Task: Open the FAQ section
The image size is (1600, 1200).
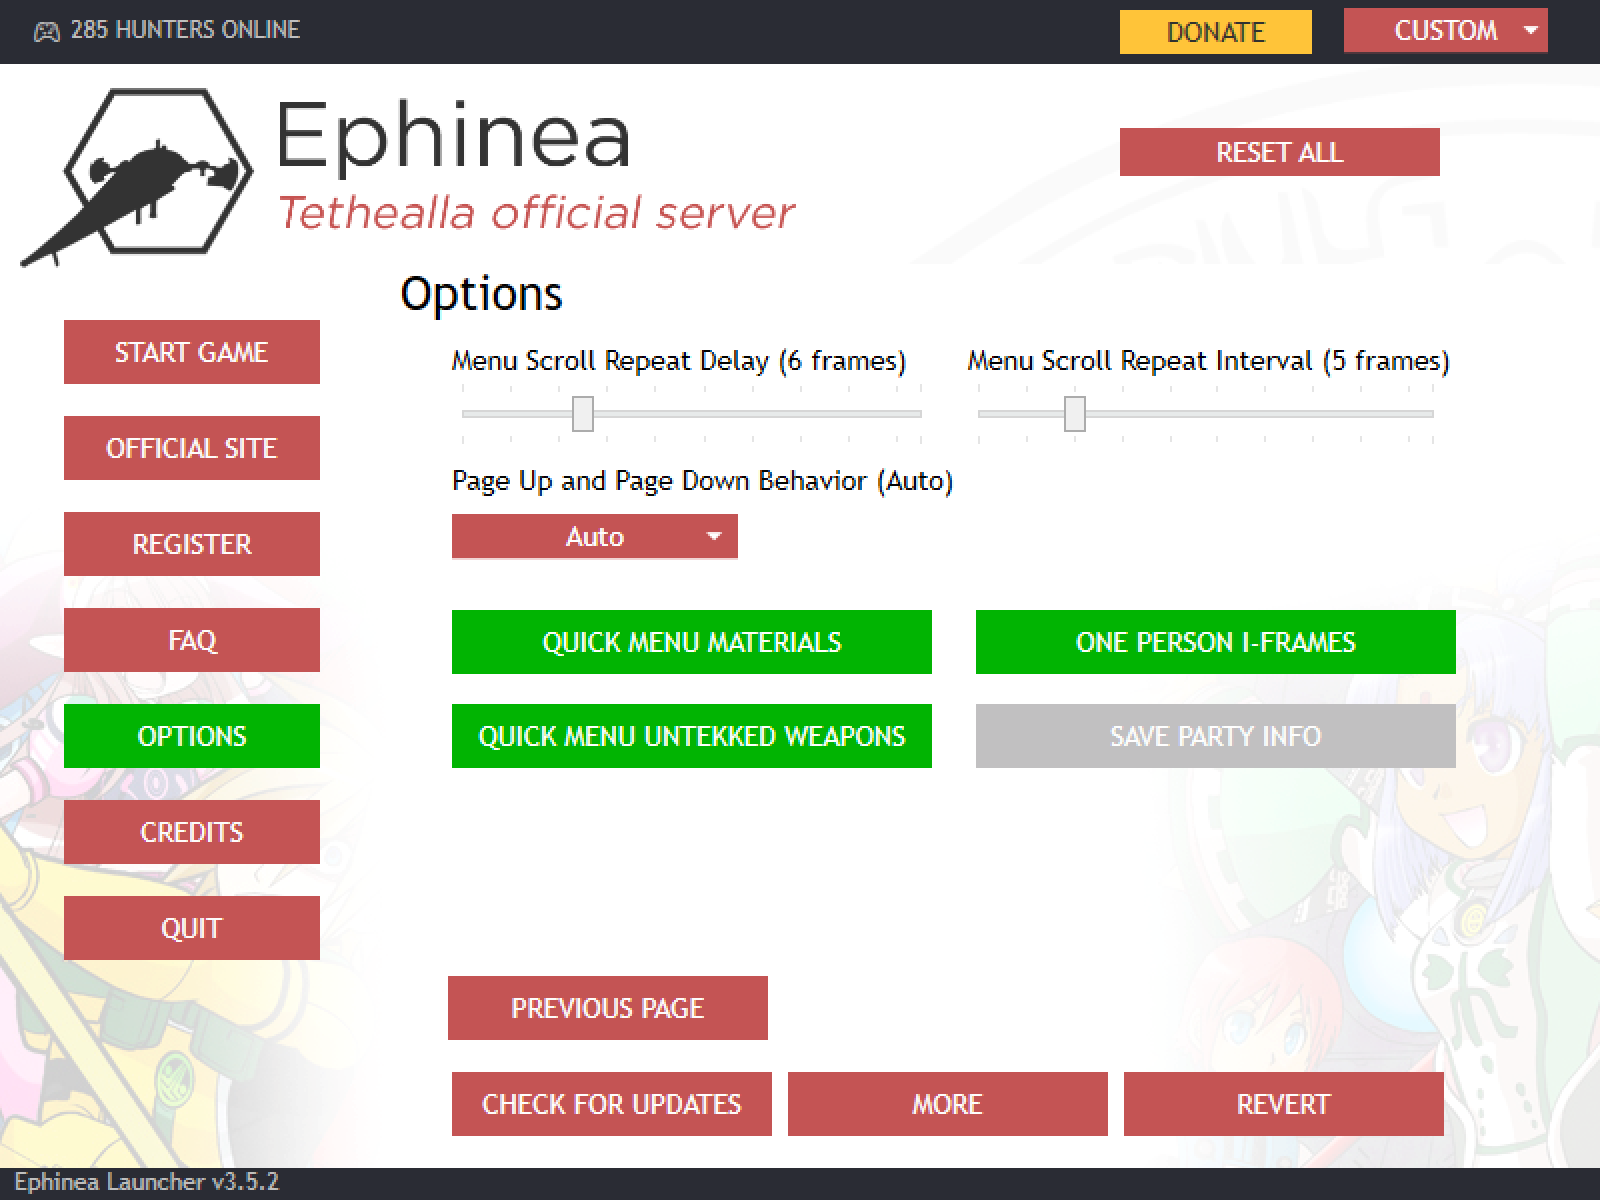Action: click(192, 640)
